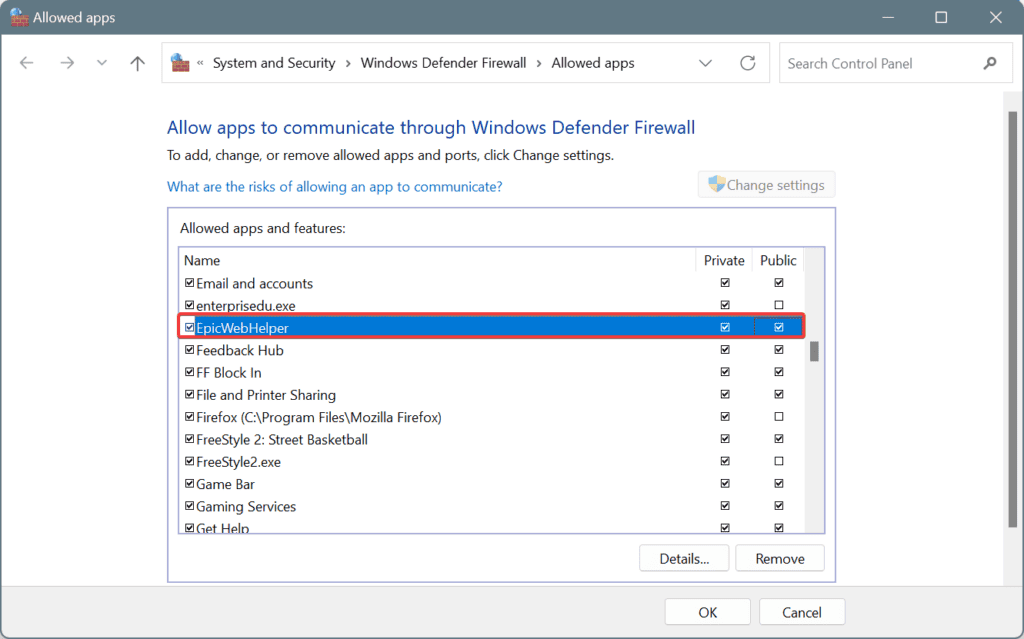Viewport: 1024px width, 639px height.
Task: Navigate to System and Security breadcrumb
Action: [x=273, y=63]
